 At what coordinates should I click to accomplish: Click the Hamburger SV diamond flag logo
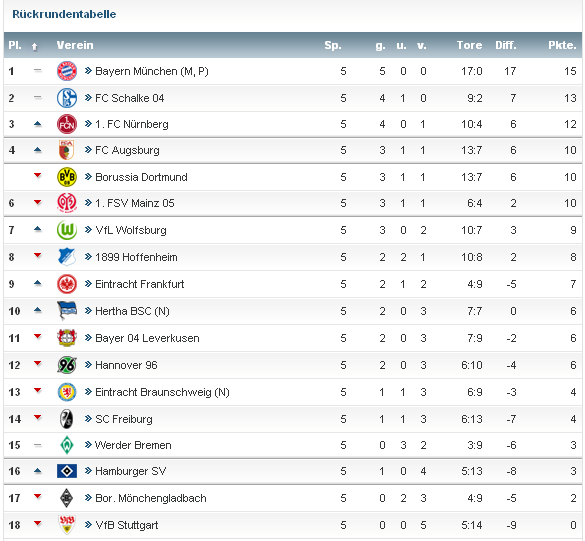point(67,471)
